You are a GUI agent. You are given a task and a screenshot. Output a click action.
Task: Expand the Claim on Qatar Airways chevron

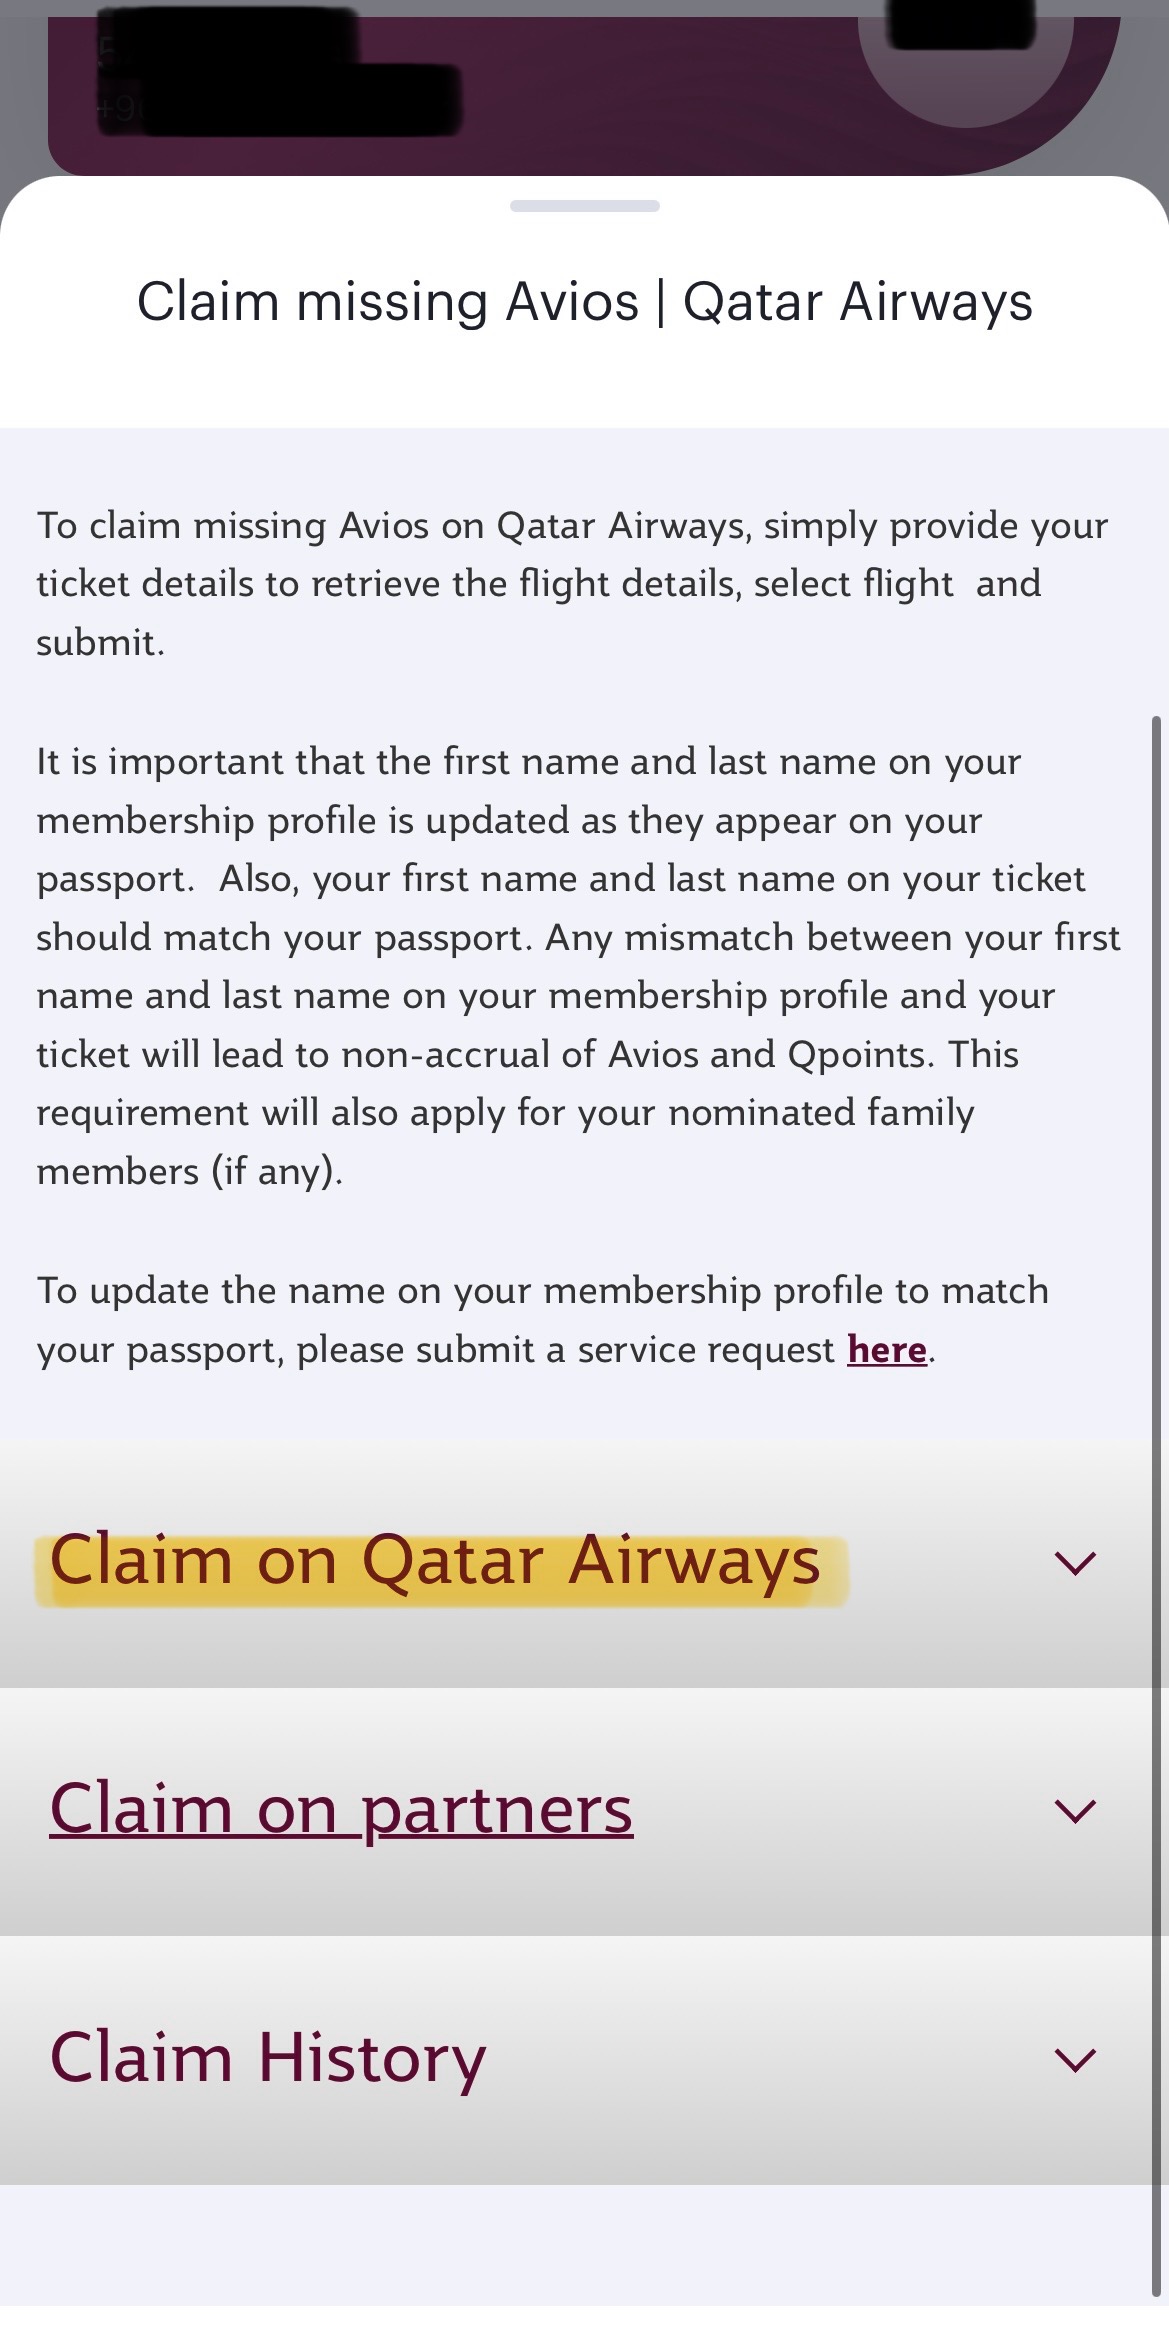[x=1075, y=1563]
